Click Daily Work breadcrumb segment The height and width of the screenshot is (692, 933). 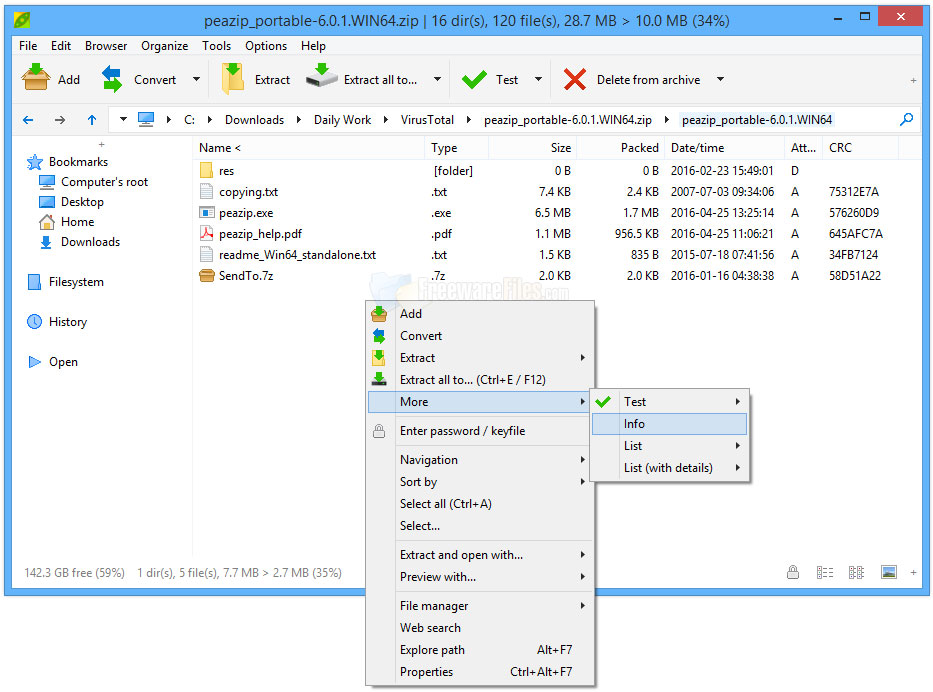point(342,120)
